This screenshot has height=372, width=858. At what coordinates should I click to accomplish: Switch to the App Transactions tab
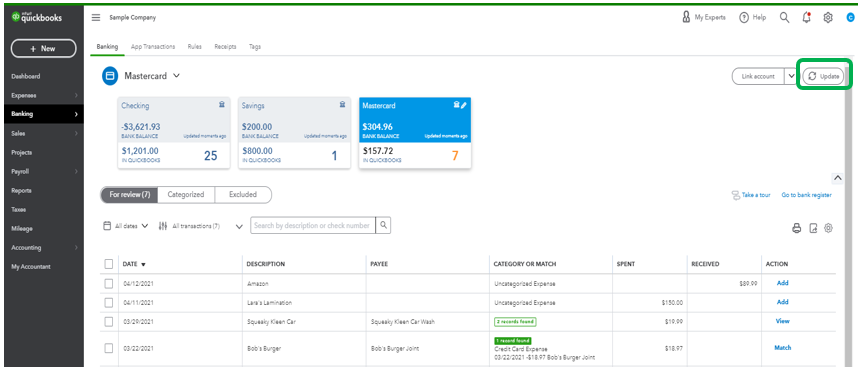click(x=153, y=47)
